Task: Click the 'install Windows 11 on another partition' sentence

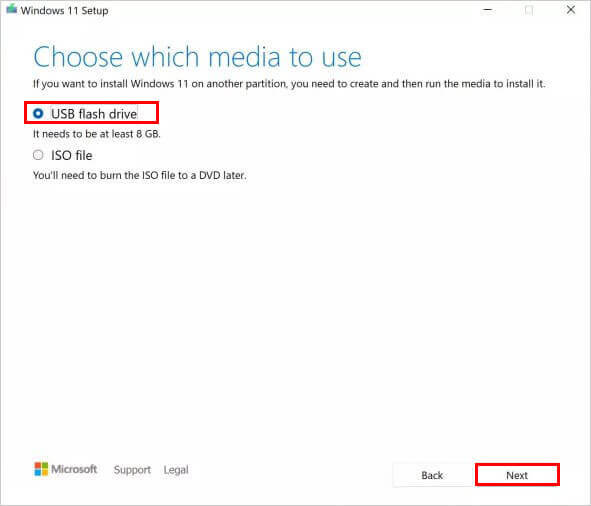Action: [289, 84]
